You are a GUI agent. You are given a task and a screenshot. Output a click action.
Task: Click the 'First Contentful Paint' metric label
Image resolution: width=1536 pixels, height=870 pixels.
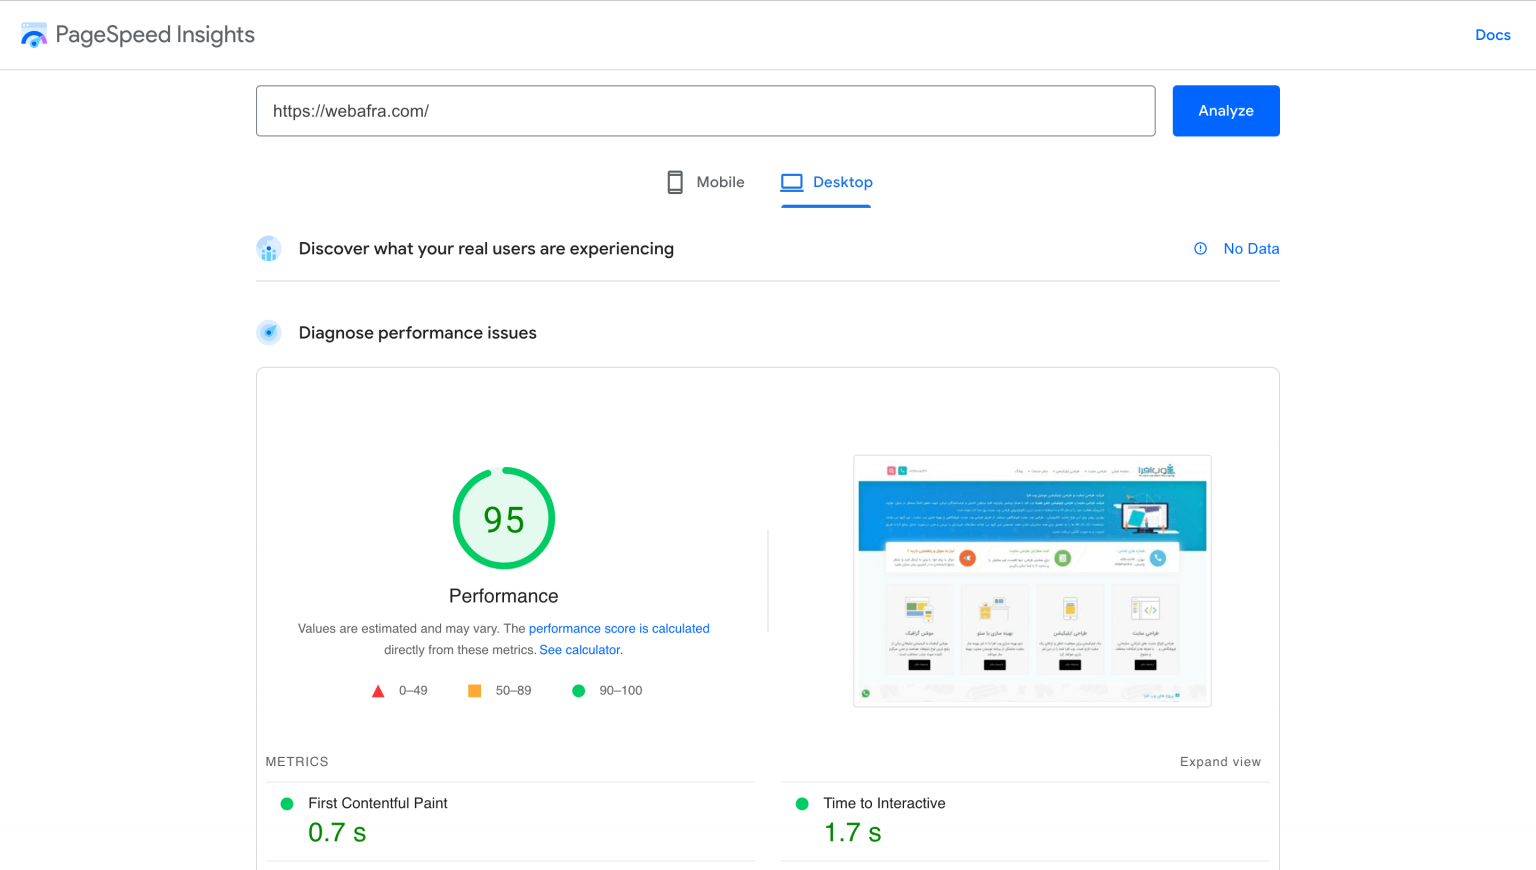point(378,803)
